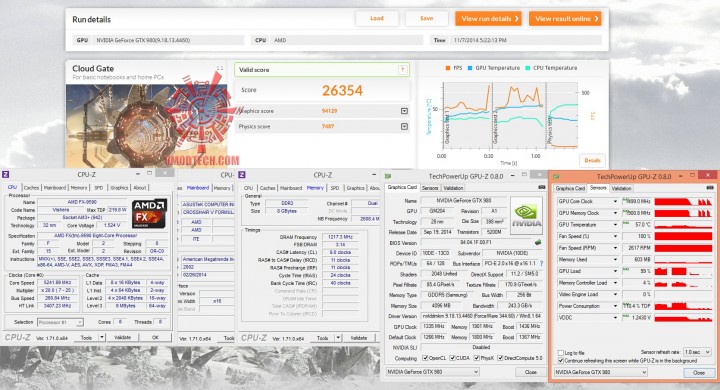This screenshot has height=390, width=720.
Task: Click the CPU-Z app icon in the CPU window title bar
Action: tap(6, 175)
